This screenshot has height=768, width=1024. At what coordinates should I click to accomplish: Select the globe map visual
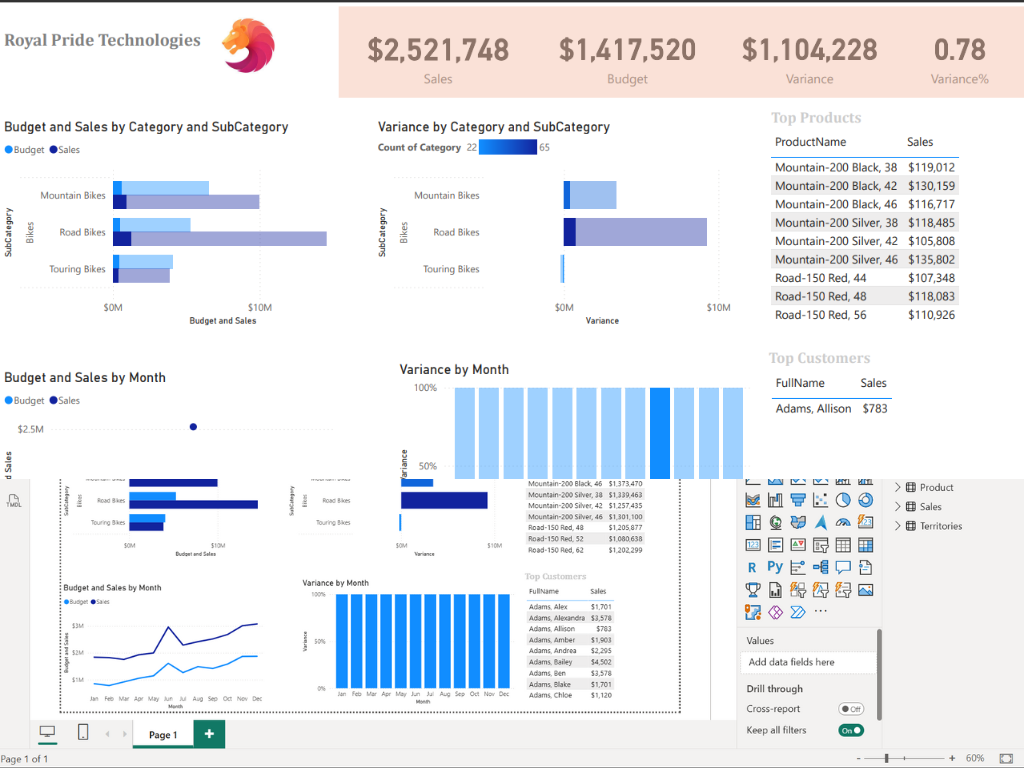pyautogui.click(x=775, y=522)
